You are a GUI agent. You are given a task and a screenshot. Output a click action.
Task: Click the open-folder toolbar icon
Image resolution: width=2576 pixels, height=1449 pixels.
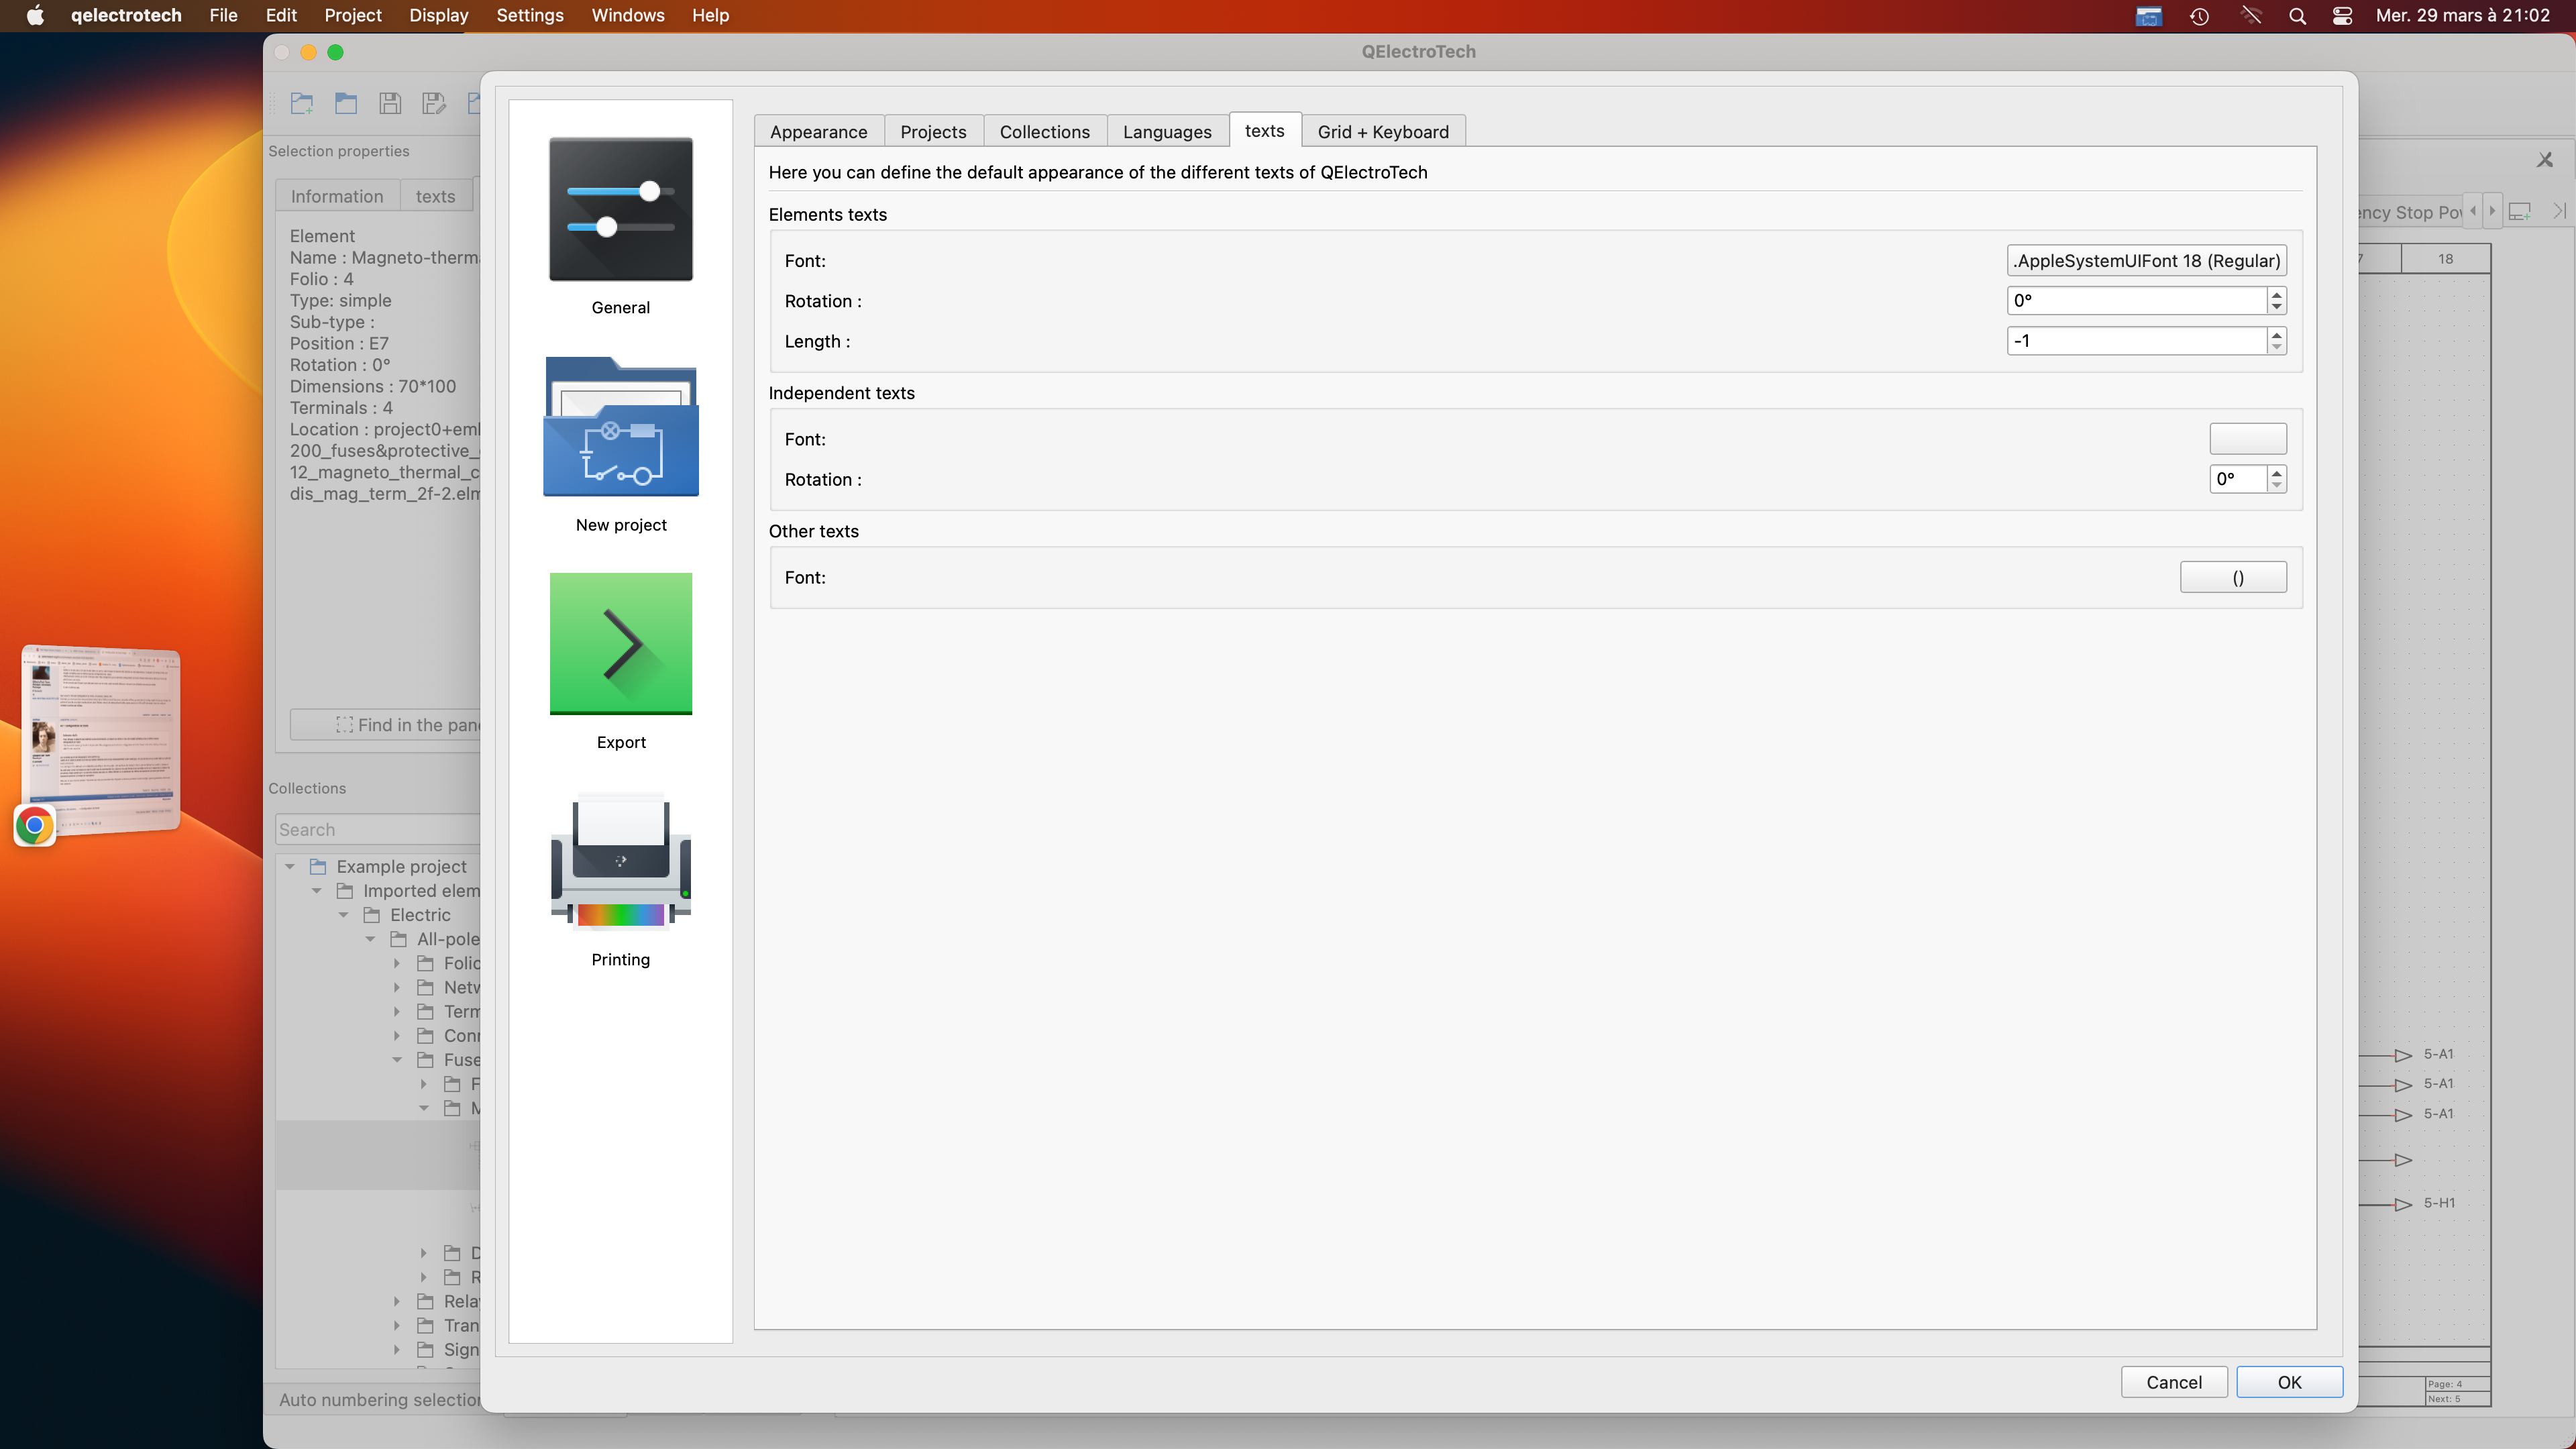click(x=346, y=103)
